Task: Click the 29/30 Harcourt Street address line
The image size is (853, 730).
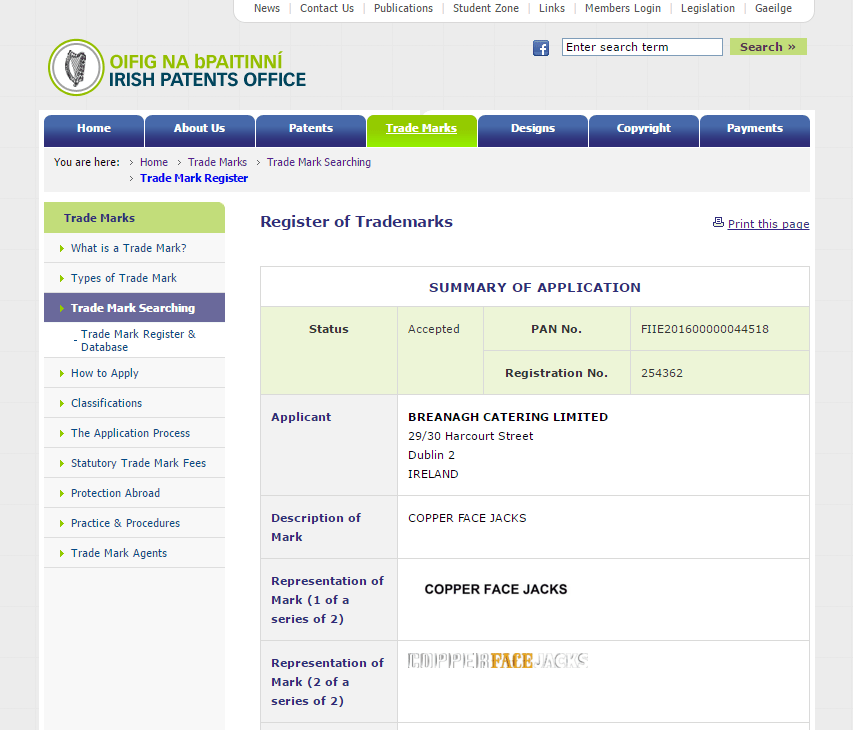Action: click(x=471, y=436)
